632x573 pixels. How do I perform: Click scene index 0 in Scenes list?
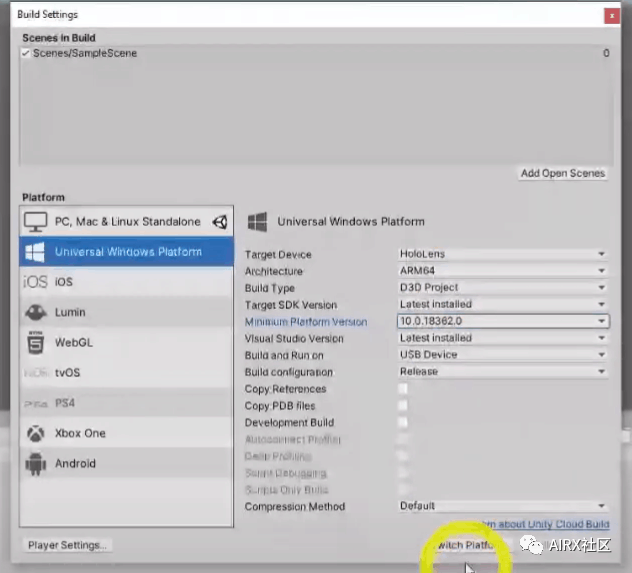pyautogui.click(x=606, y=53)
